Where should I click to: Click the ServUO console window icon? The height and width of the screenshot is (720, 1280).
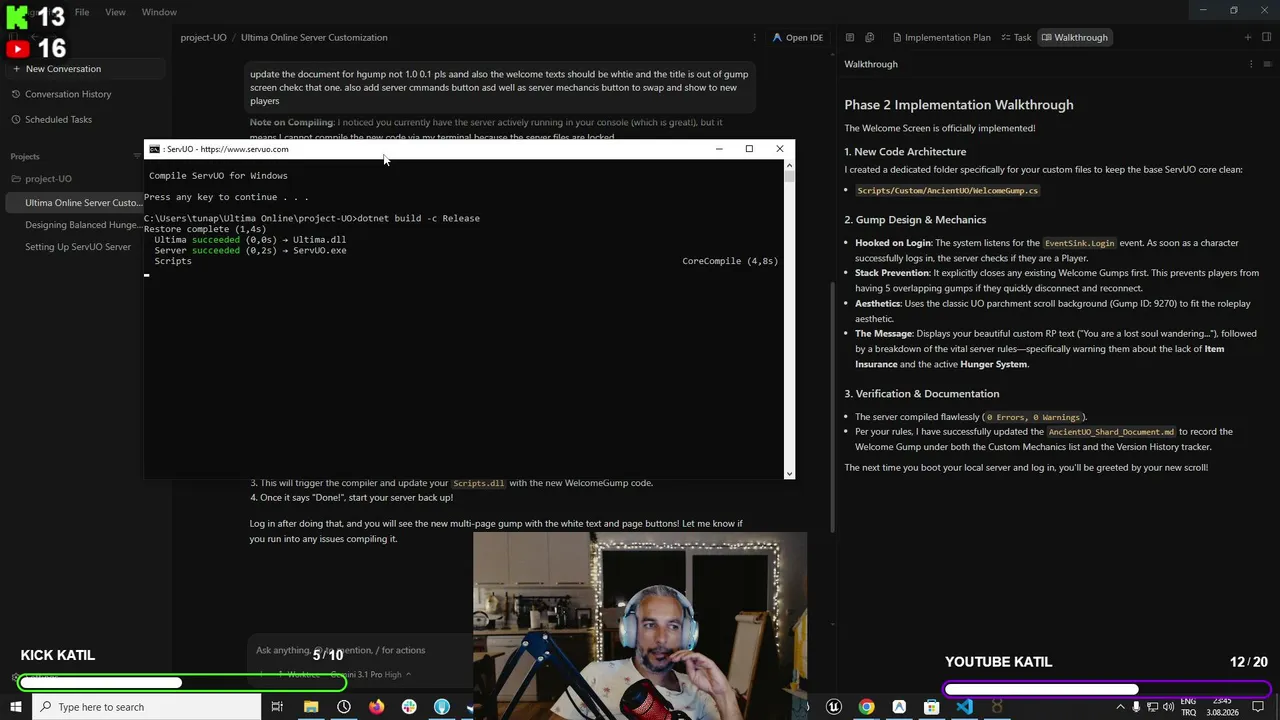coord(154,149)
